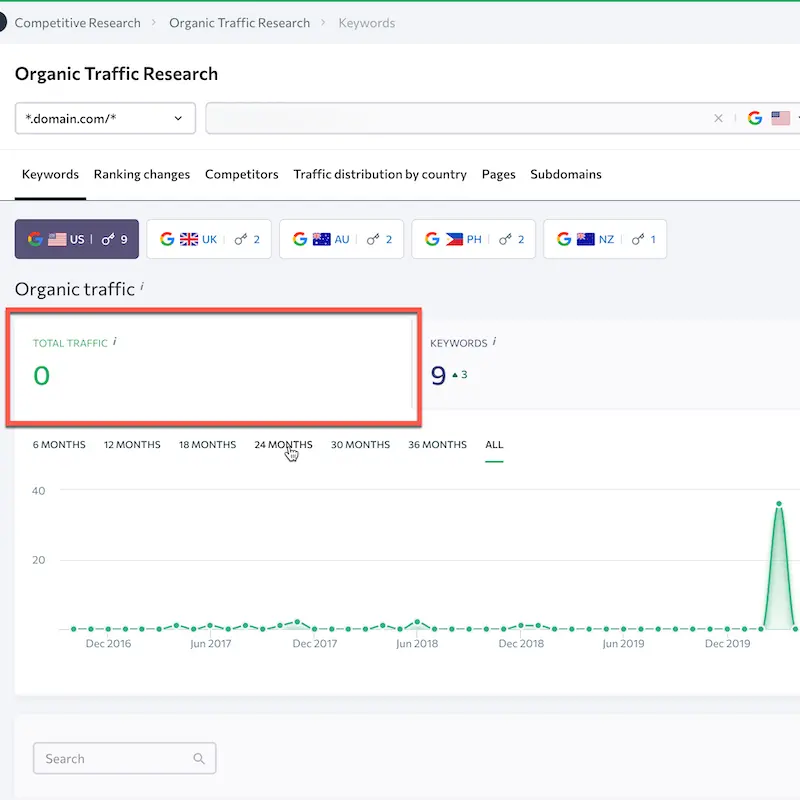
Task: Click the info icon beside Organic traffic heading
Action: point(142,286)
